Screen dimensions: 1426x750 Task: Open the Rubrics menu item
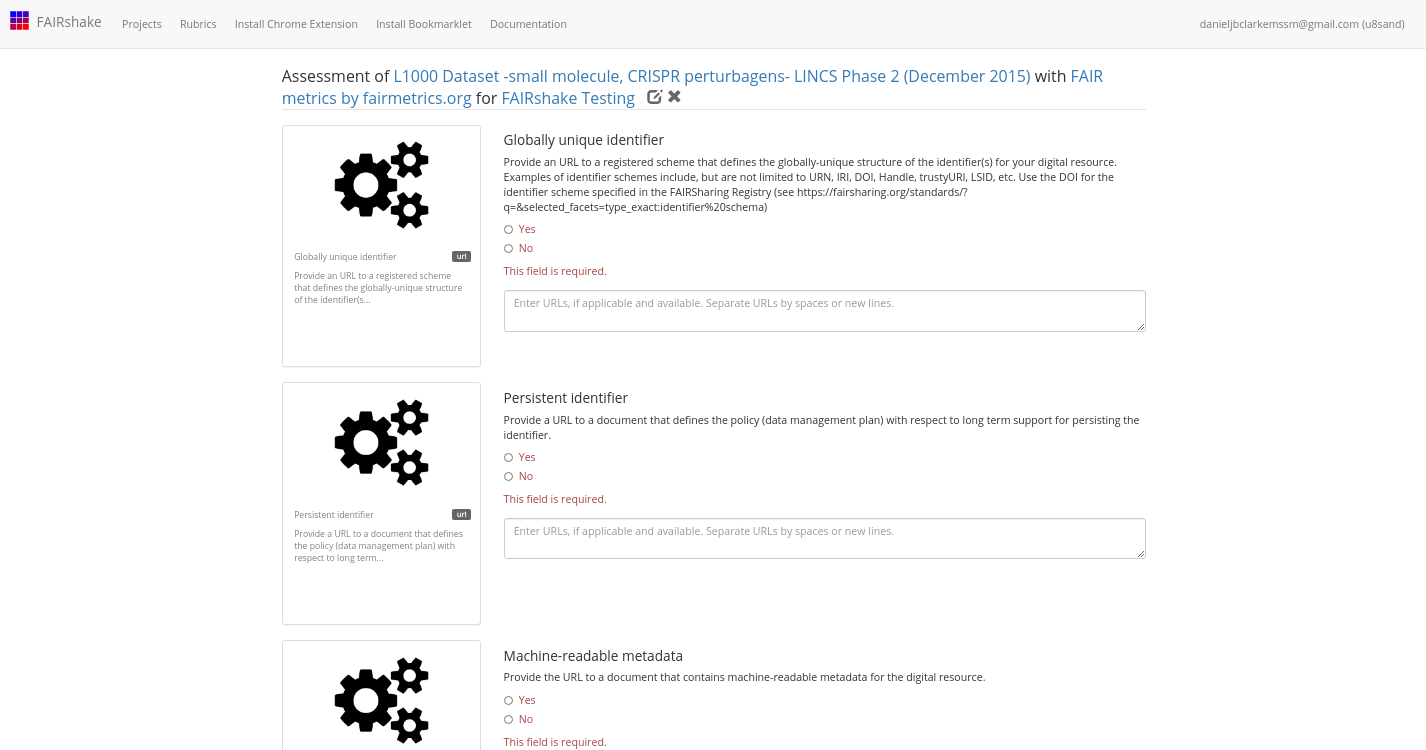198,24
